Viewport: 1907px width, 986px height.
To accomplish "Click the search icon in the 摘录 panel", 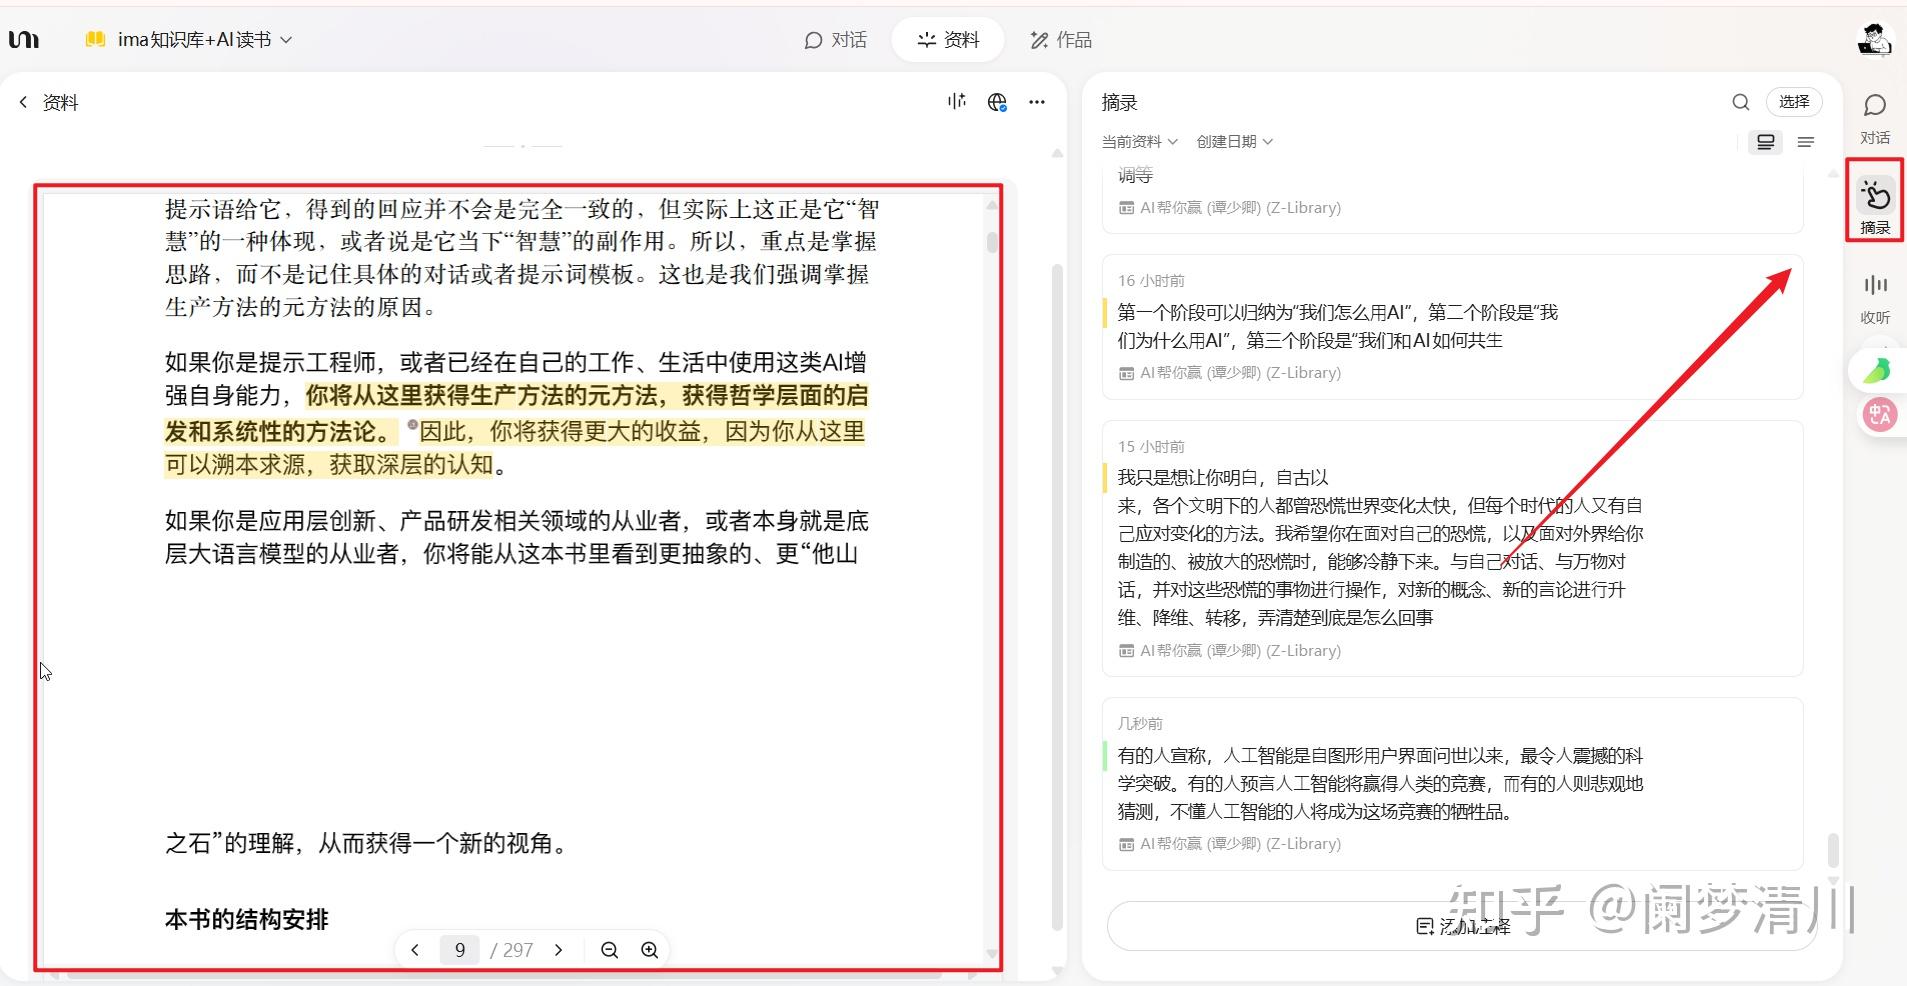I will pos(1740,102).
